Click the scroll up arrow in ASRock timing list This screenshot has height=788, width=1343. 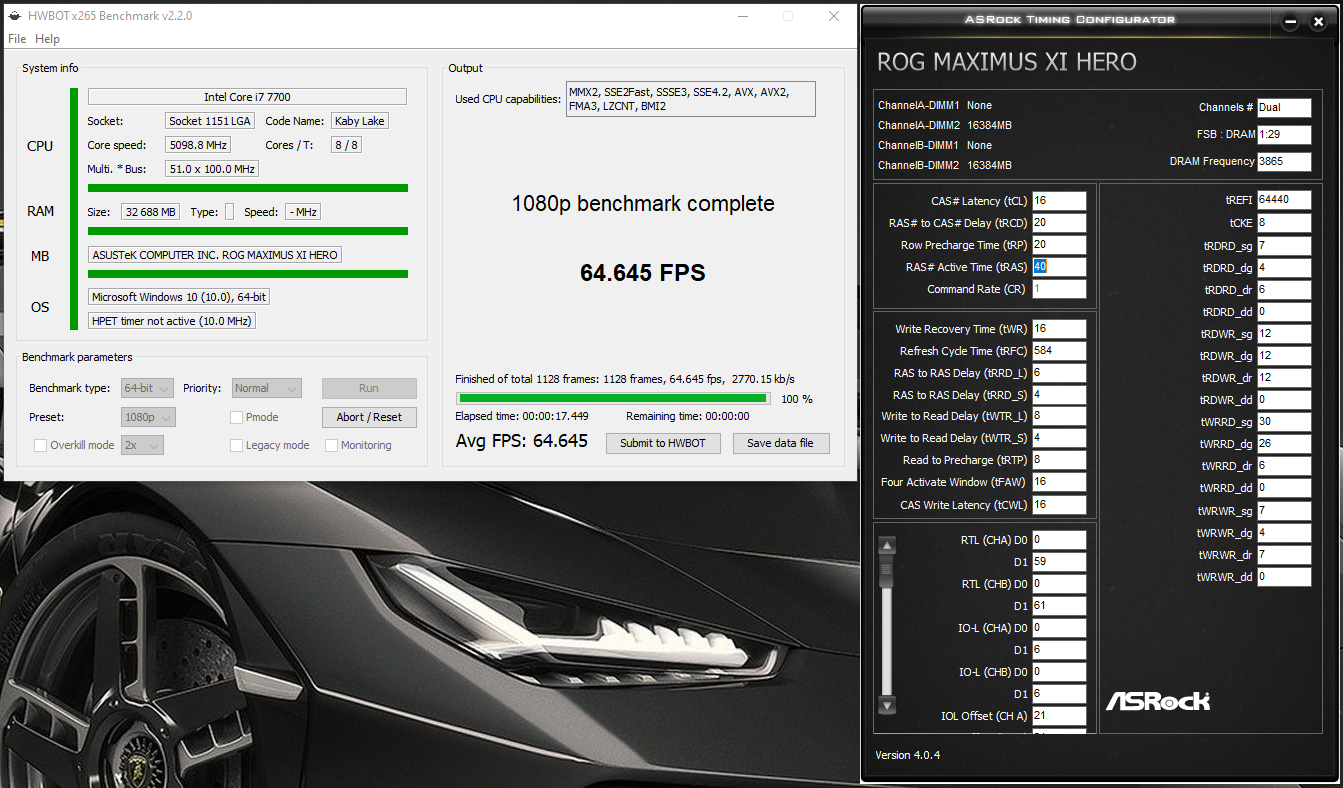(x=887, y=546)
